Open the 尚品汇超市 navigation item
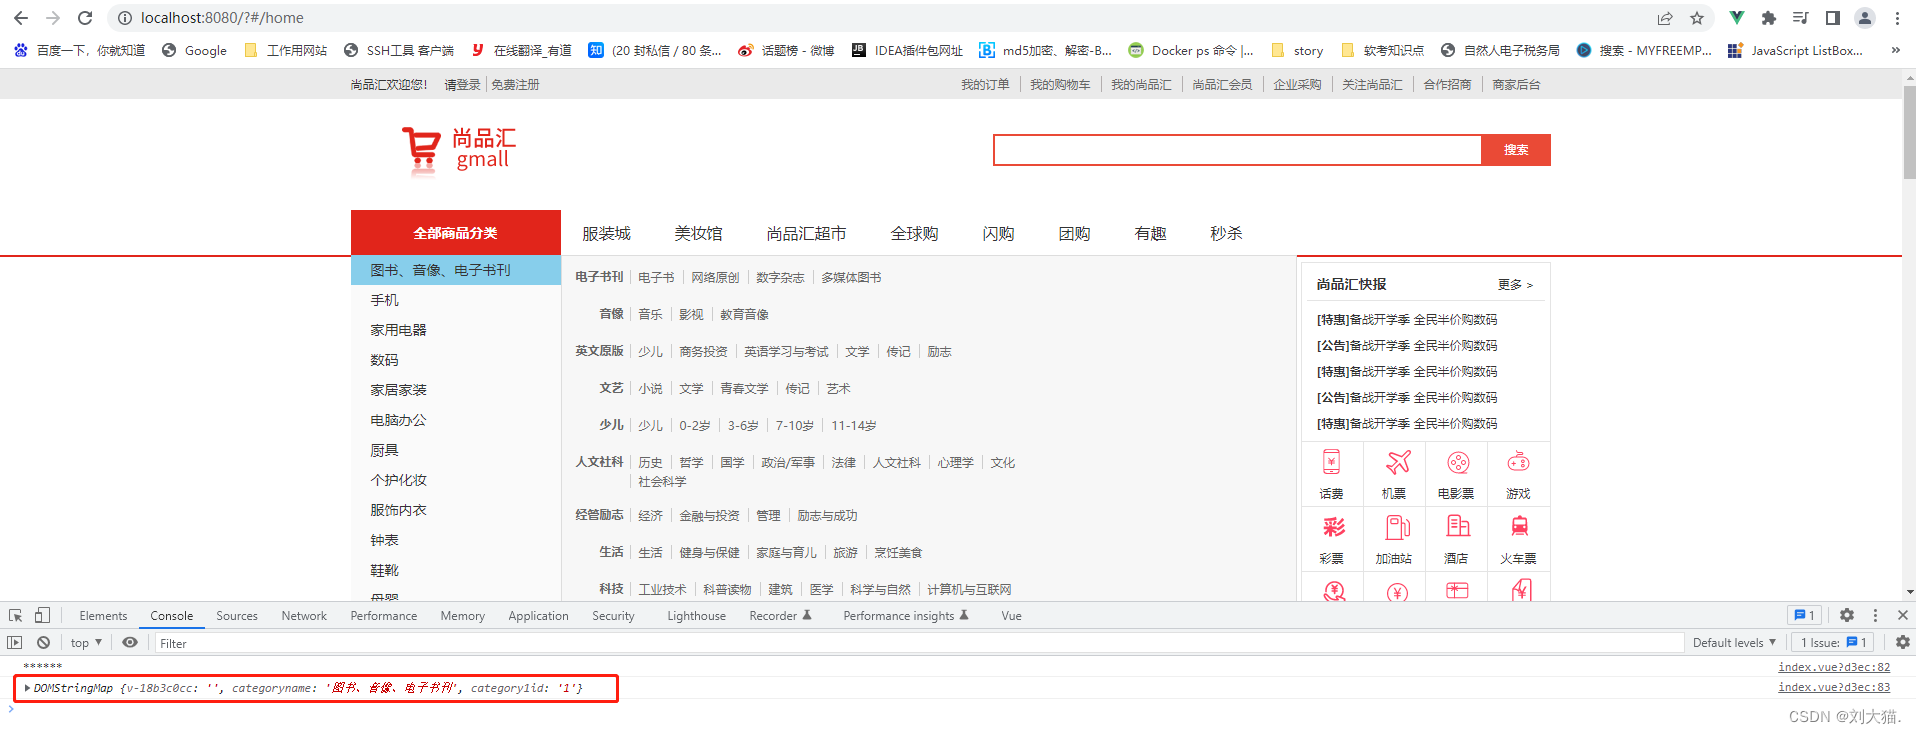1916x734 pixels. pyautogui.click(x=806, y=233)
